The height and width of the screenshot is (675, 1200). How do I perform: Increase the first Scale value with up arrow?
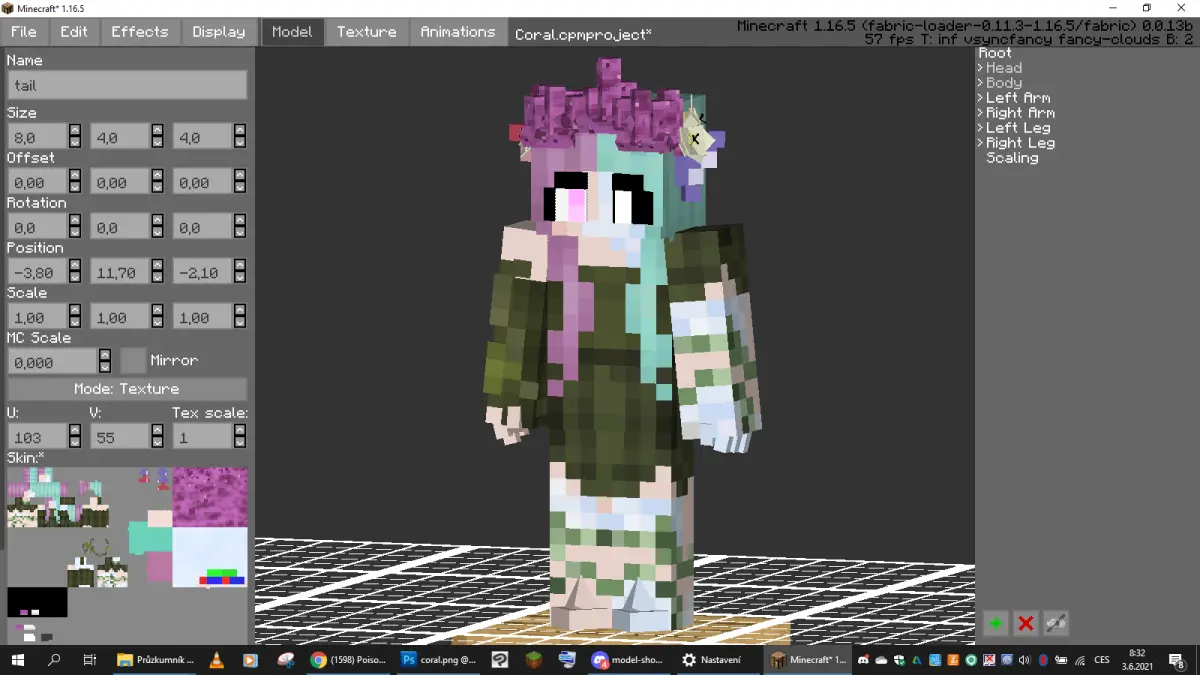75,310
